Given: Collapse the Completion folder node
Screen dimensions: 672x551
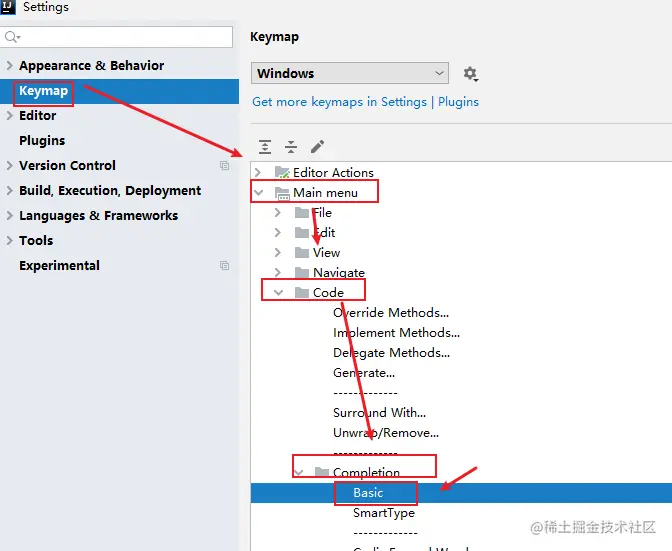Looking at the screenshot, I should (x=299, y=473).
